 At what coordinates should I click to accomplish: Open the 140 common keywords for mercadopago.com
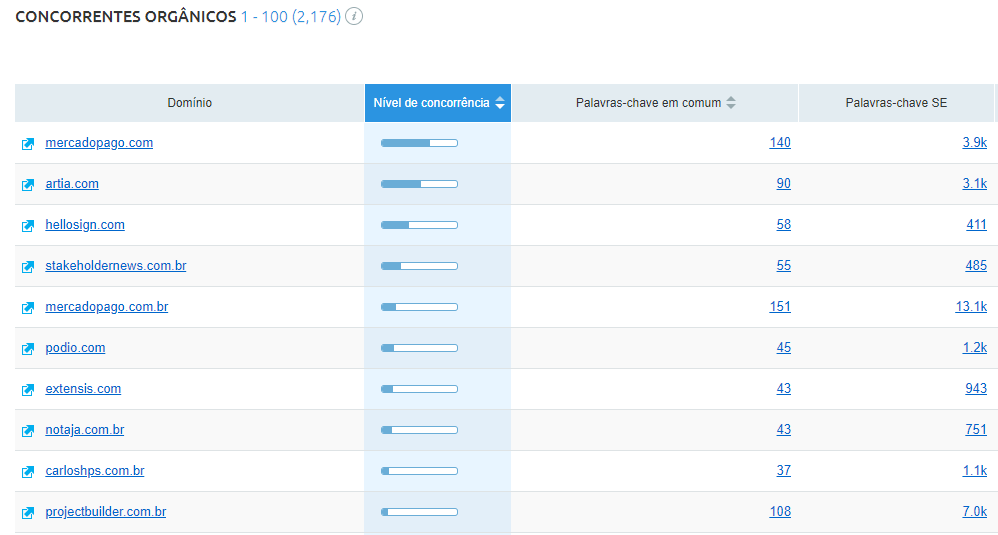(780, 142)
